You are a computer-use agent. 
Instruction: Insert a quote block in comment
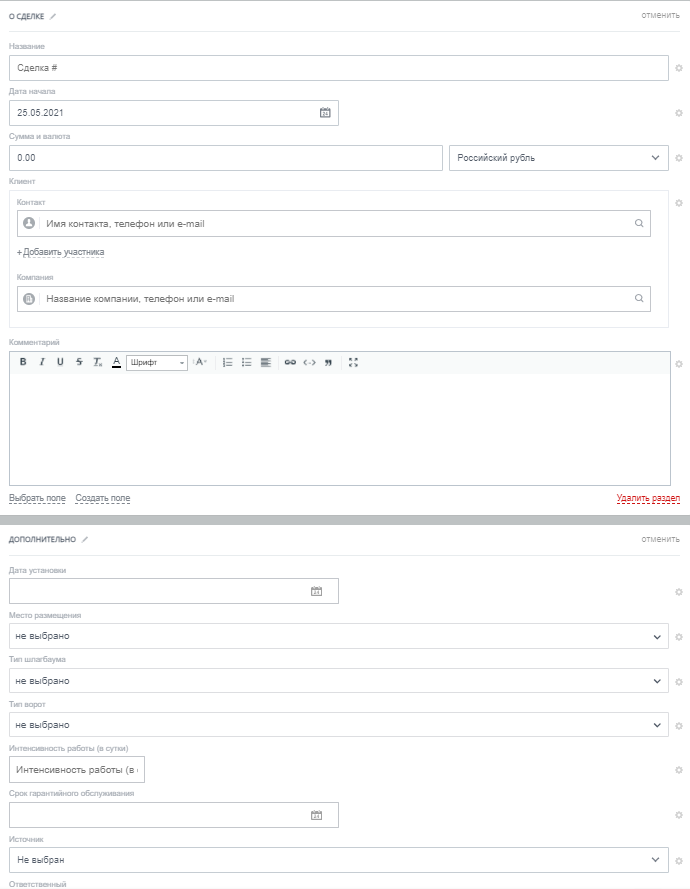(x=328, y=362)
